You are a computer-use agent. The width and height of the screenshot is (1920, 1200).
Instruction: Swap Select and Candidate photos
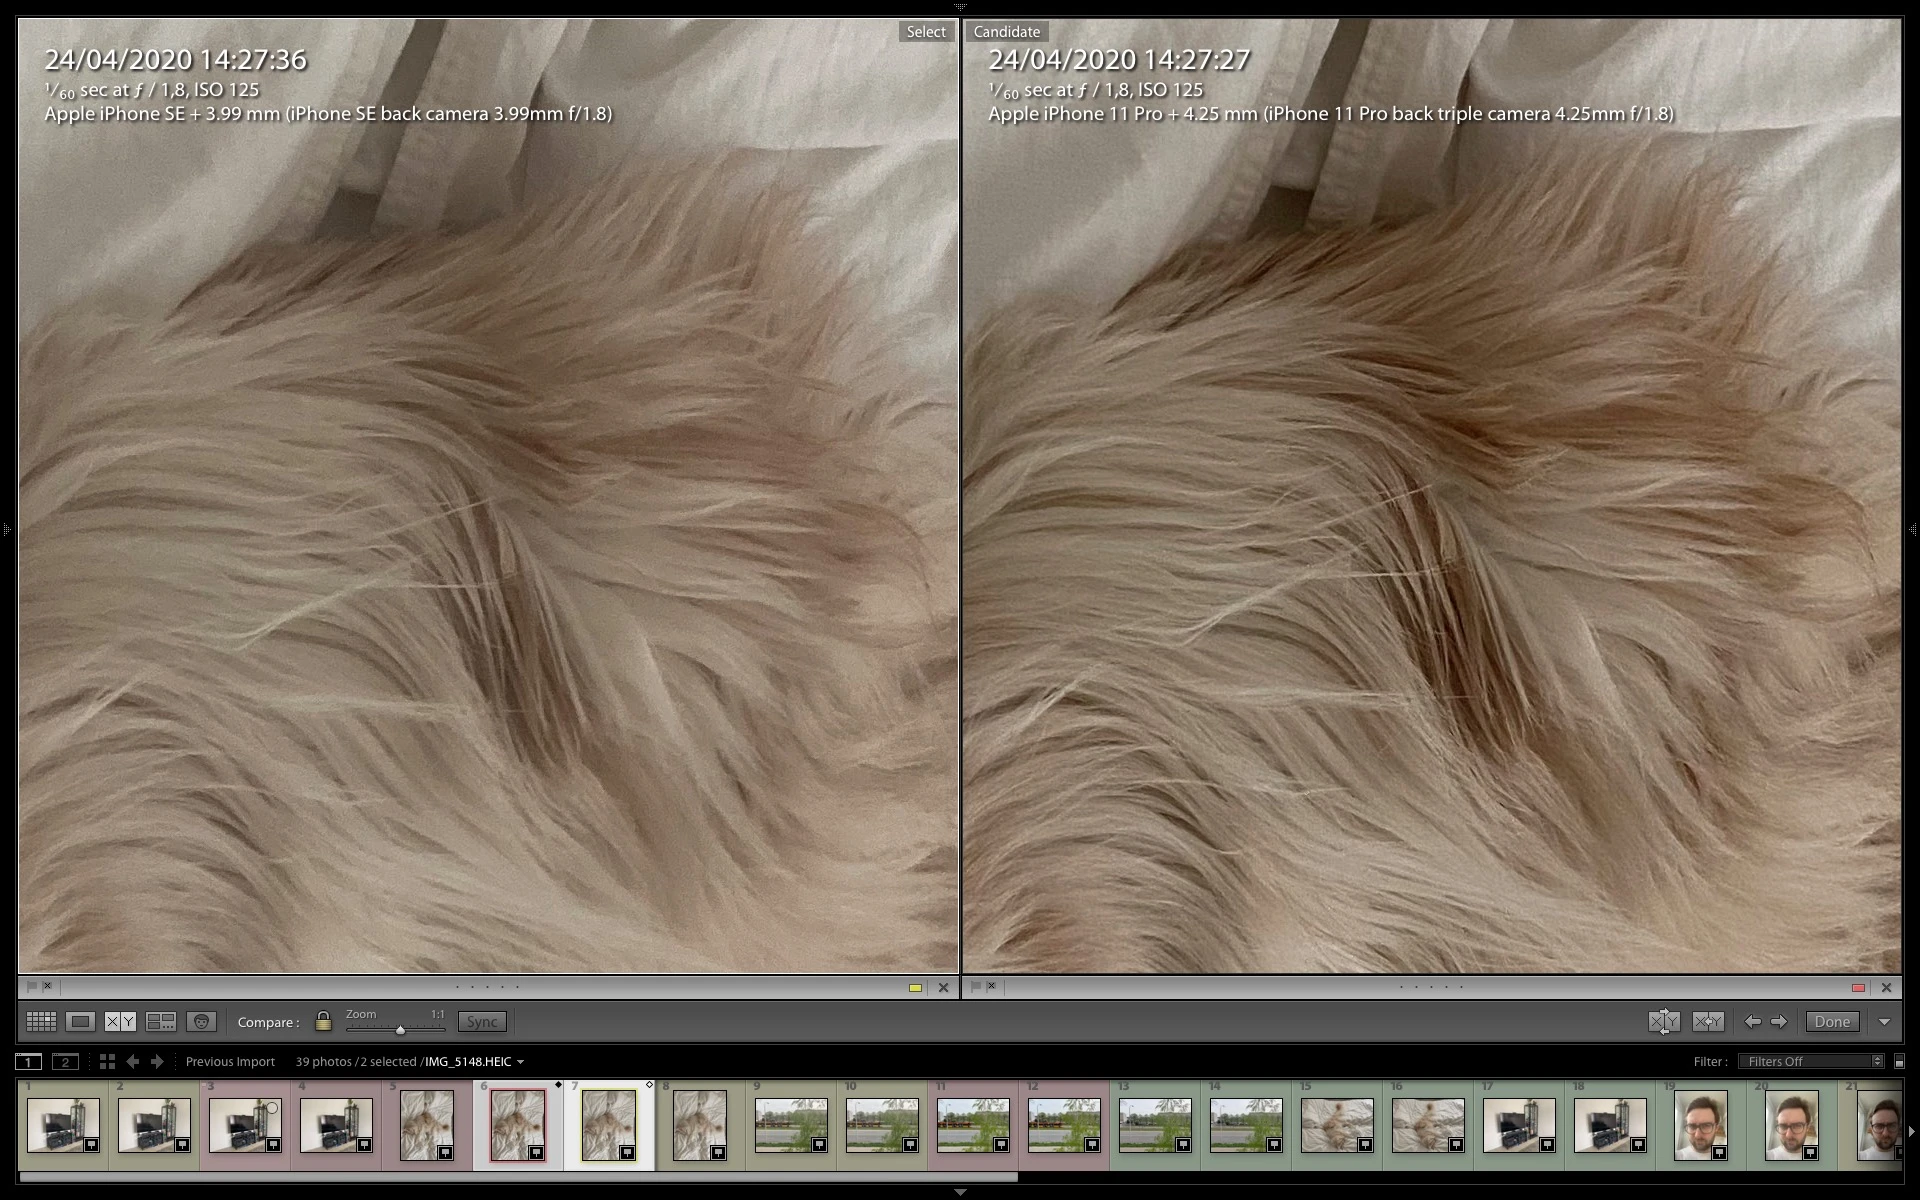tap(1664, 1021)
